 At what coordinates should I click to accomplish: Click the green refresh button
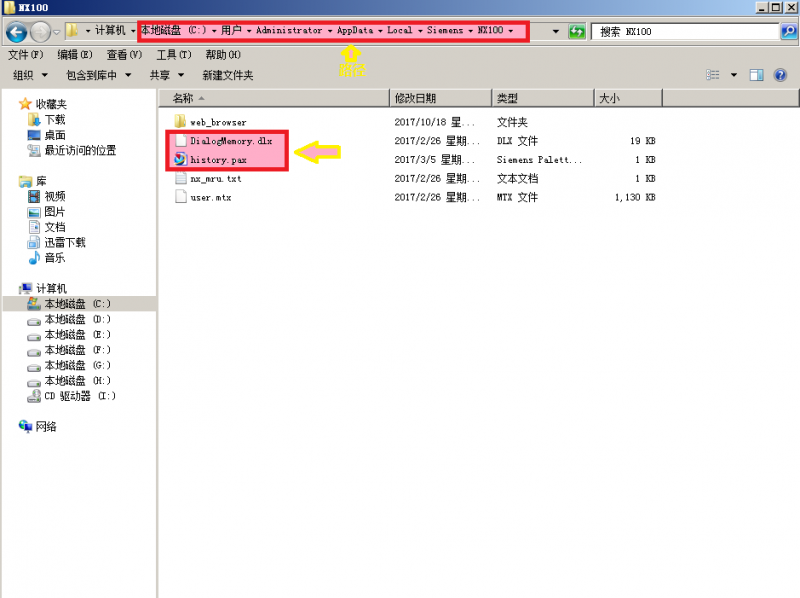(x=577, y=32)
